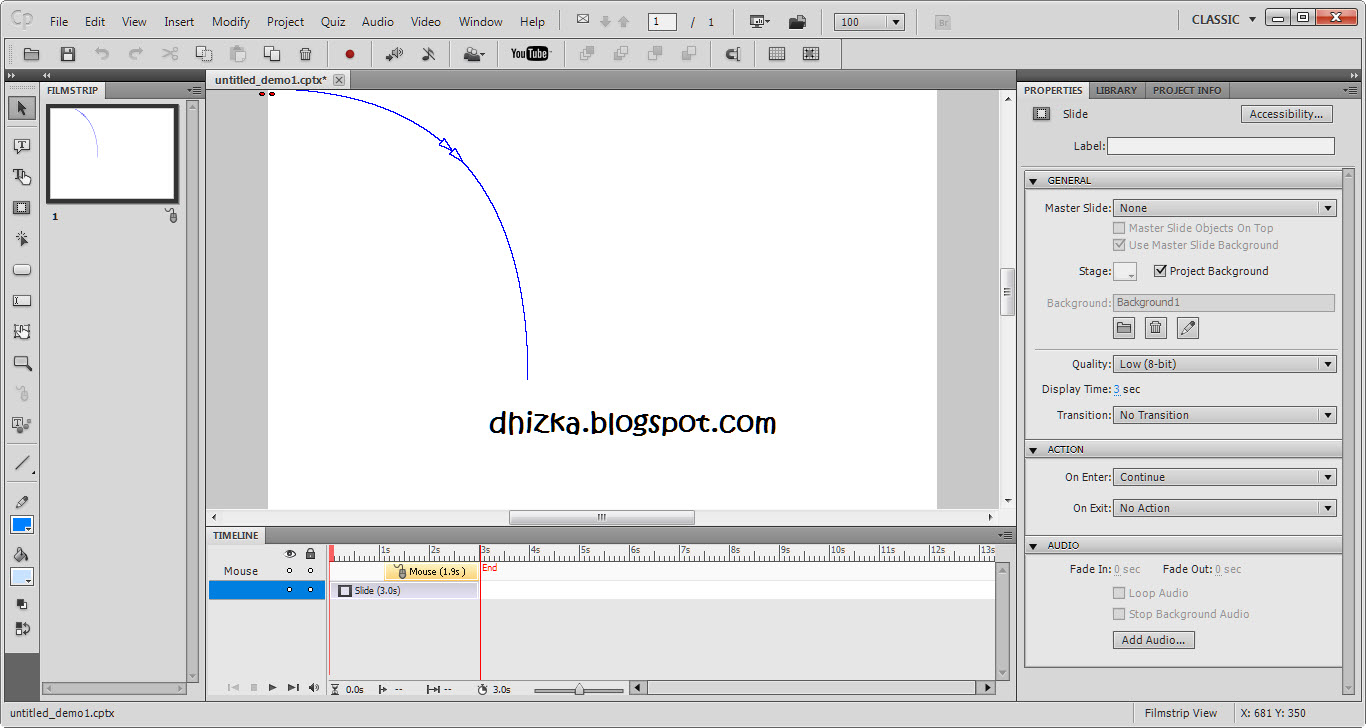Open the Insert menu

(179, 21)
